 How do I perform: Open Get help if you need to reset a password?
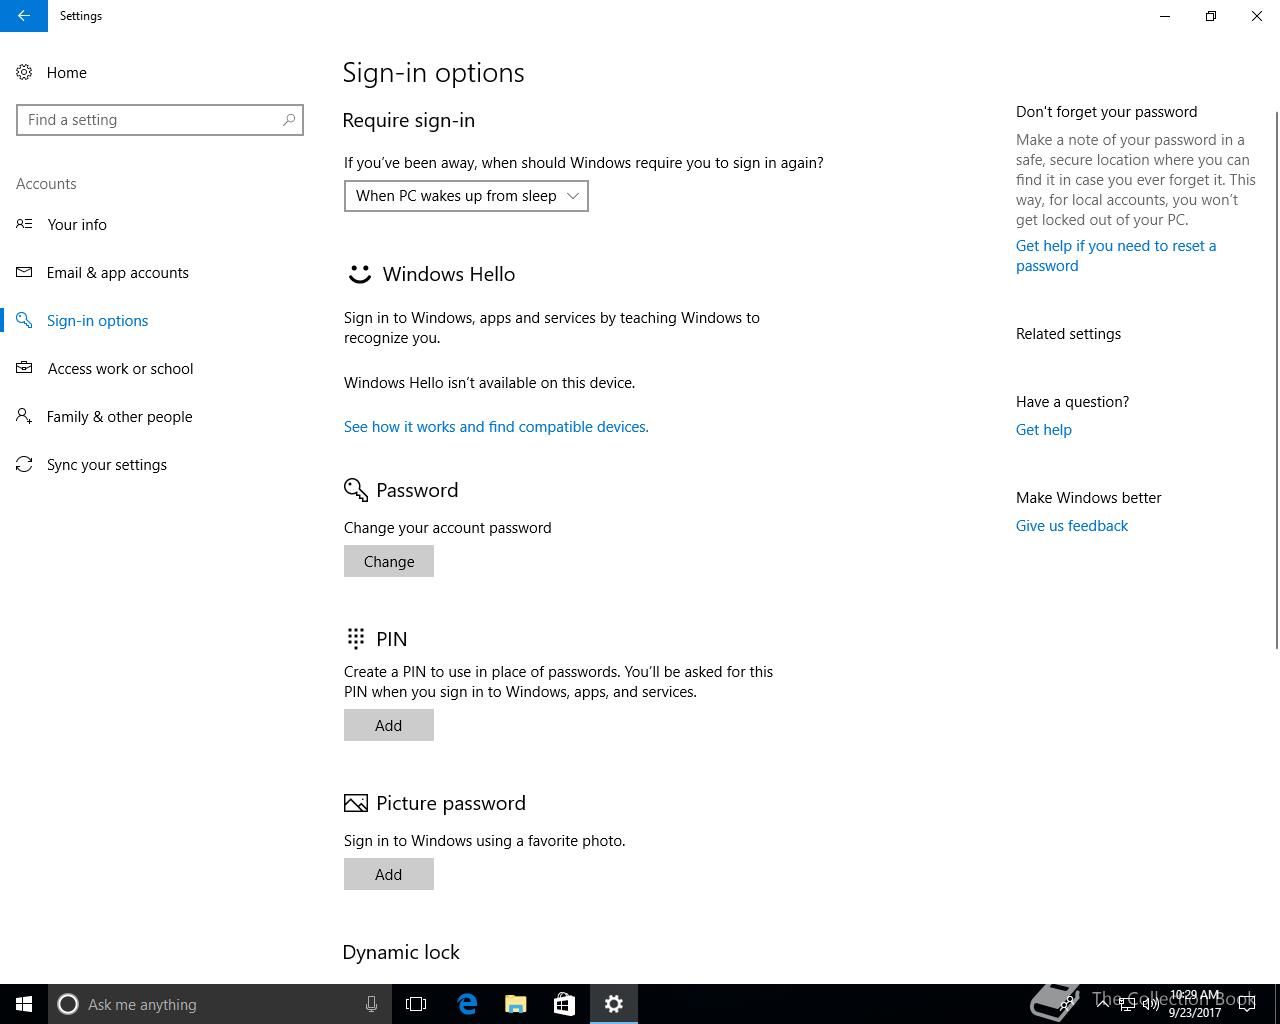tap(1116, 255)
